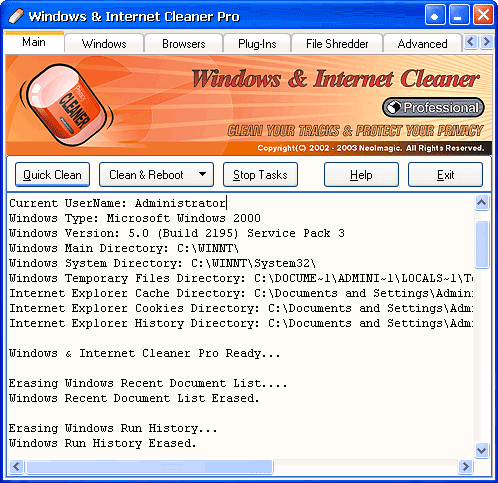498x483 pixels.
Task: Click the Exit button
Action: pos(445,175)
